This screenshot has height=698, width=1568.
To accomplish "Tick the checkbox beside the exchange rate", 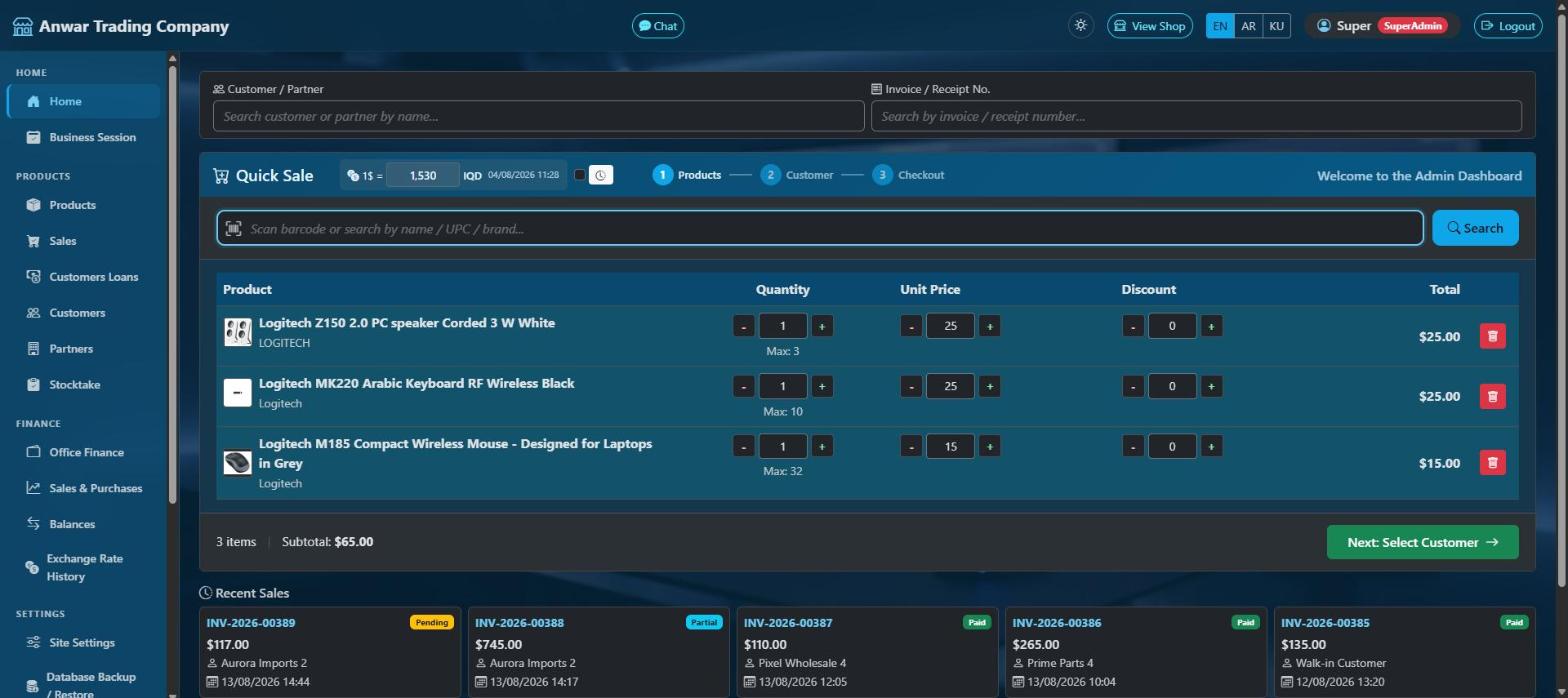I will click(x=579, y=175).
